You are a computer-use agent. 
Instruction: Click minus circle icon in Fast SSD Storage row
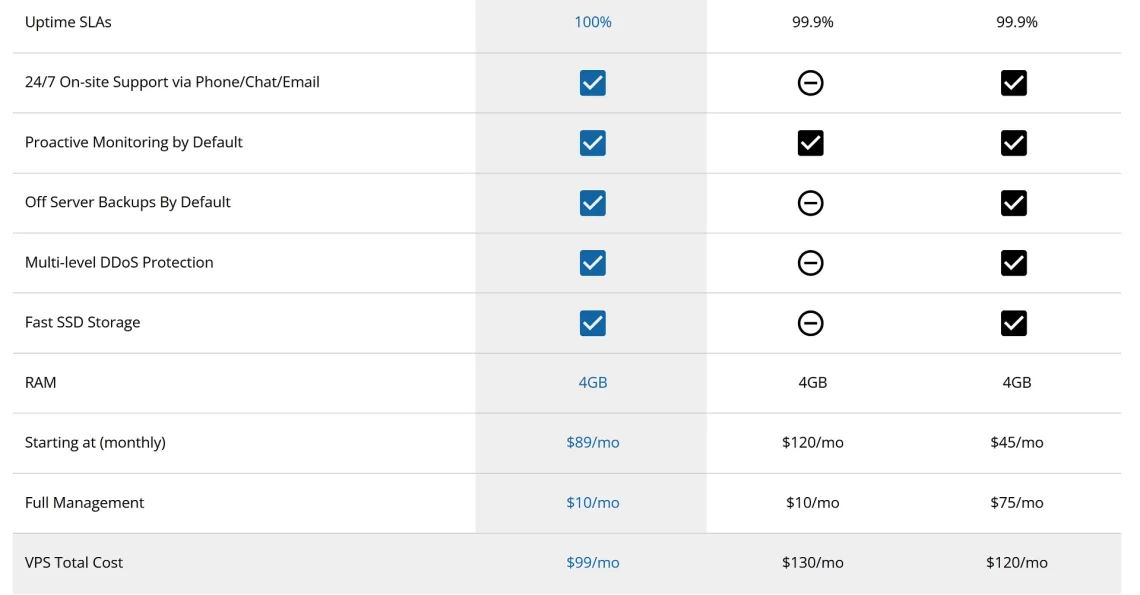(811, 323)
